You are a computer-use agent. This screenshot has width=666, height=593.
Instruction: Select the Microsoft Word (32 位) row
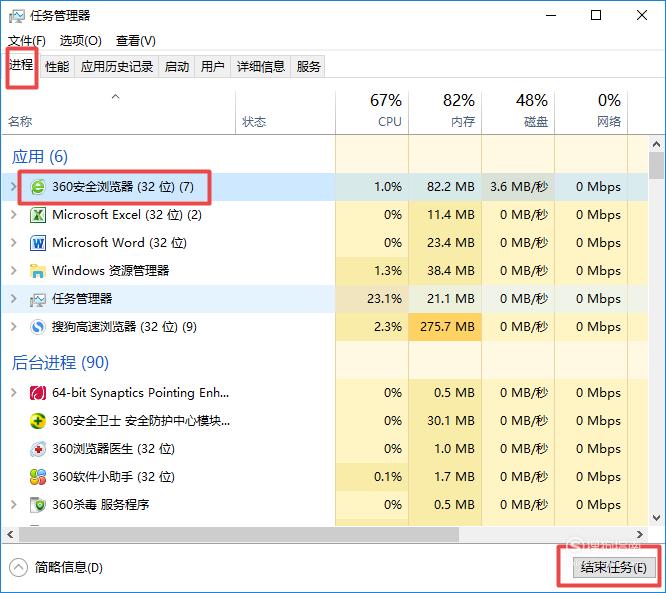pos(325,243)
